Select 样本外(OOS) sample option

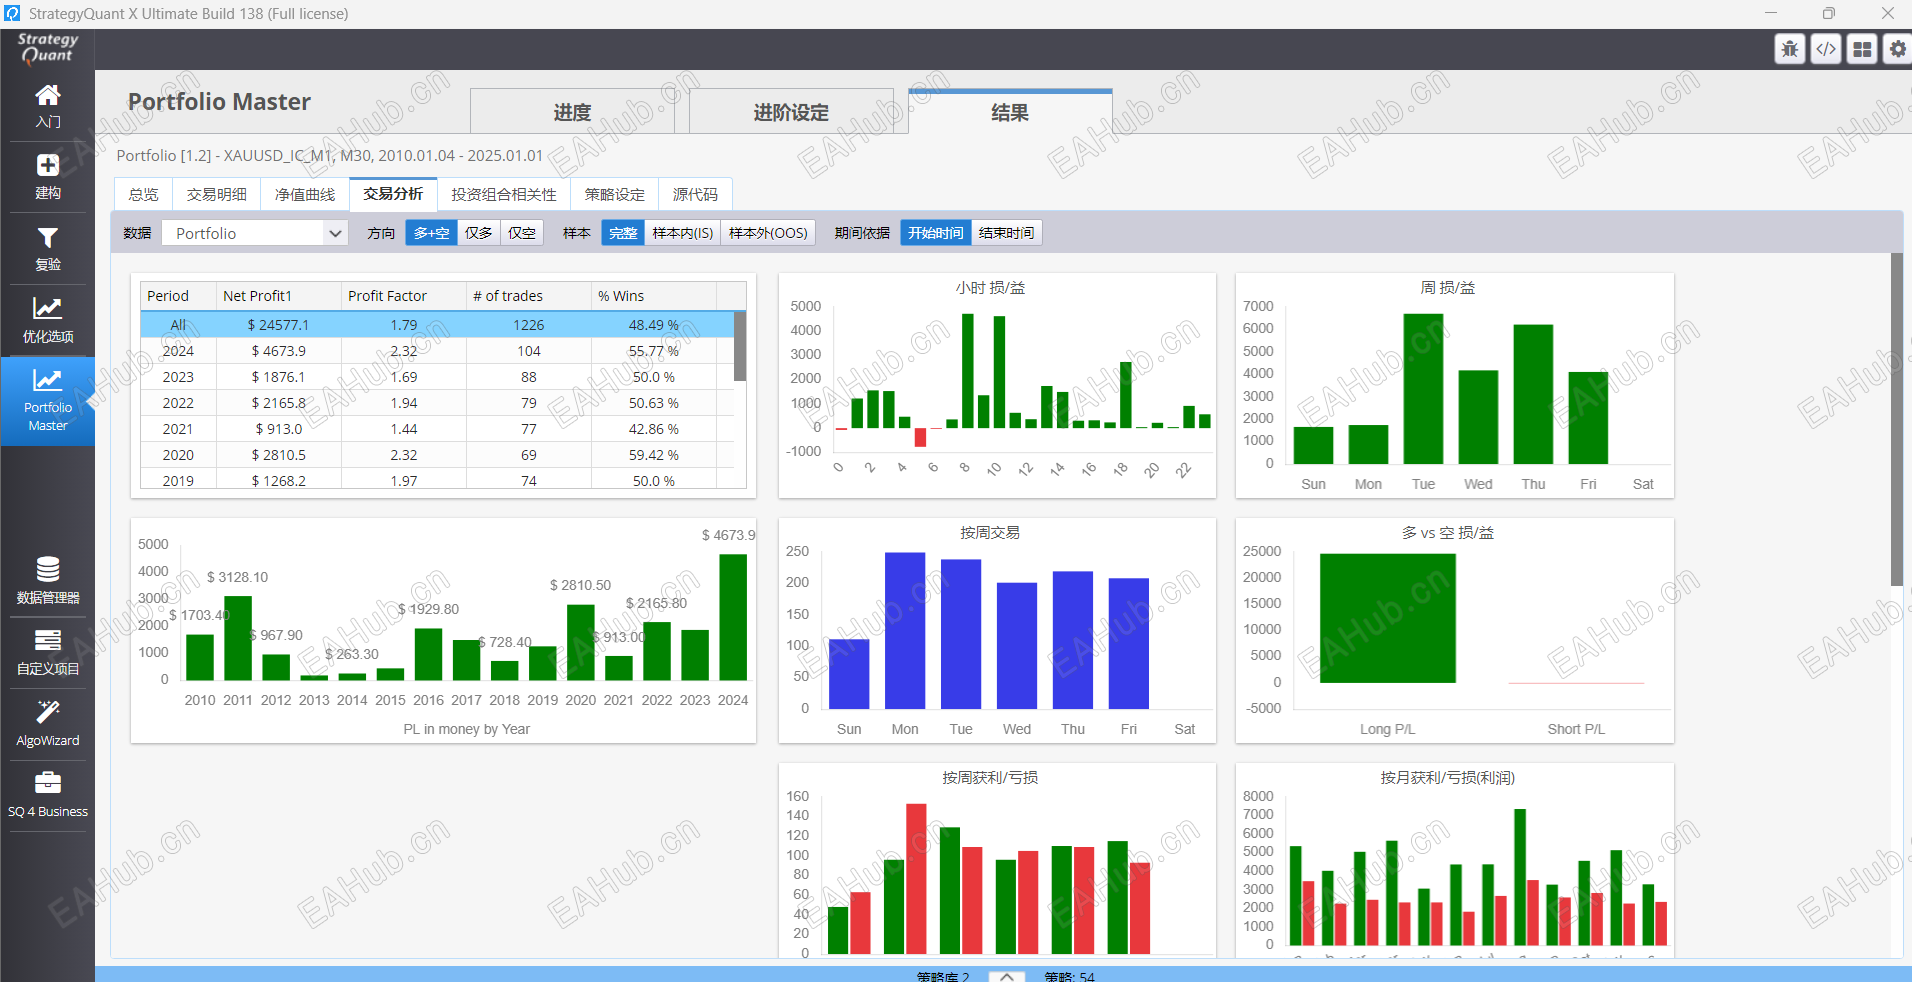[768, 233]
